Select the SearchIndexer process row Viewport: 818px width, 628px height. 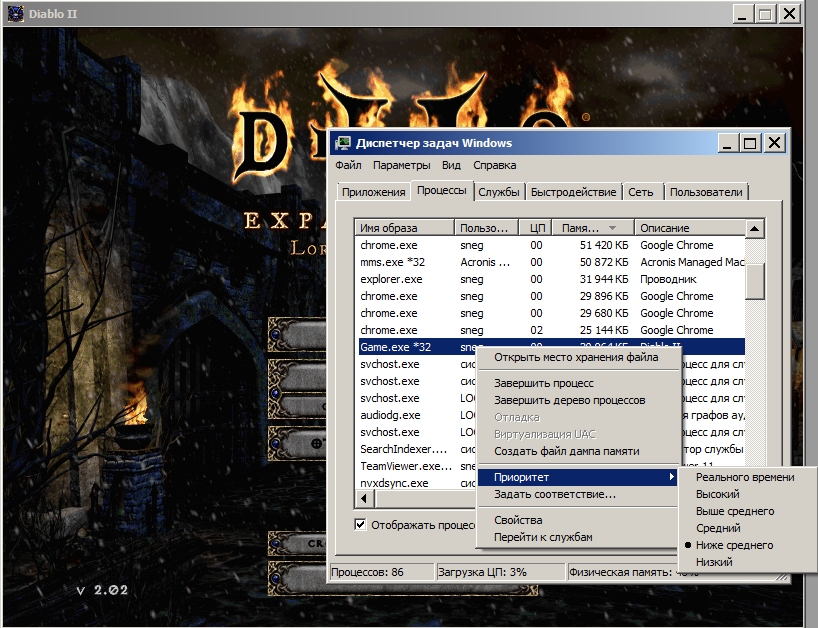417,449
